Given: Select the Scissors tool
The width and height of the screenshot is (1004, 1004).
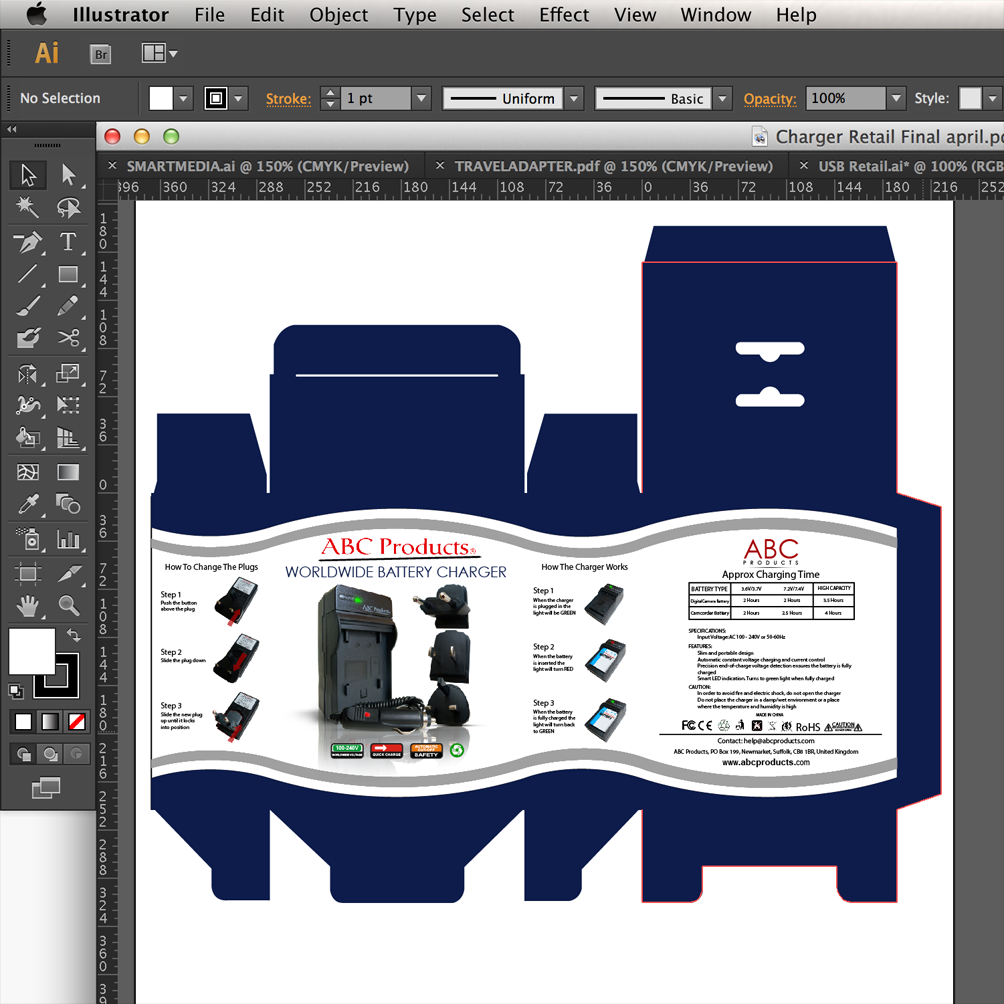Looking at the screenshot, I should point(69,337).
